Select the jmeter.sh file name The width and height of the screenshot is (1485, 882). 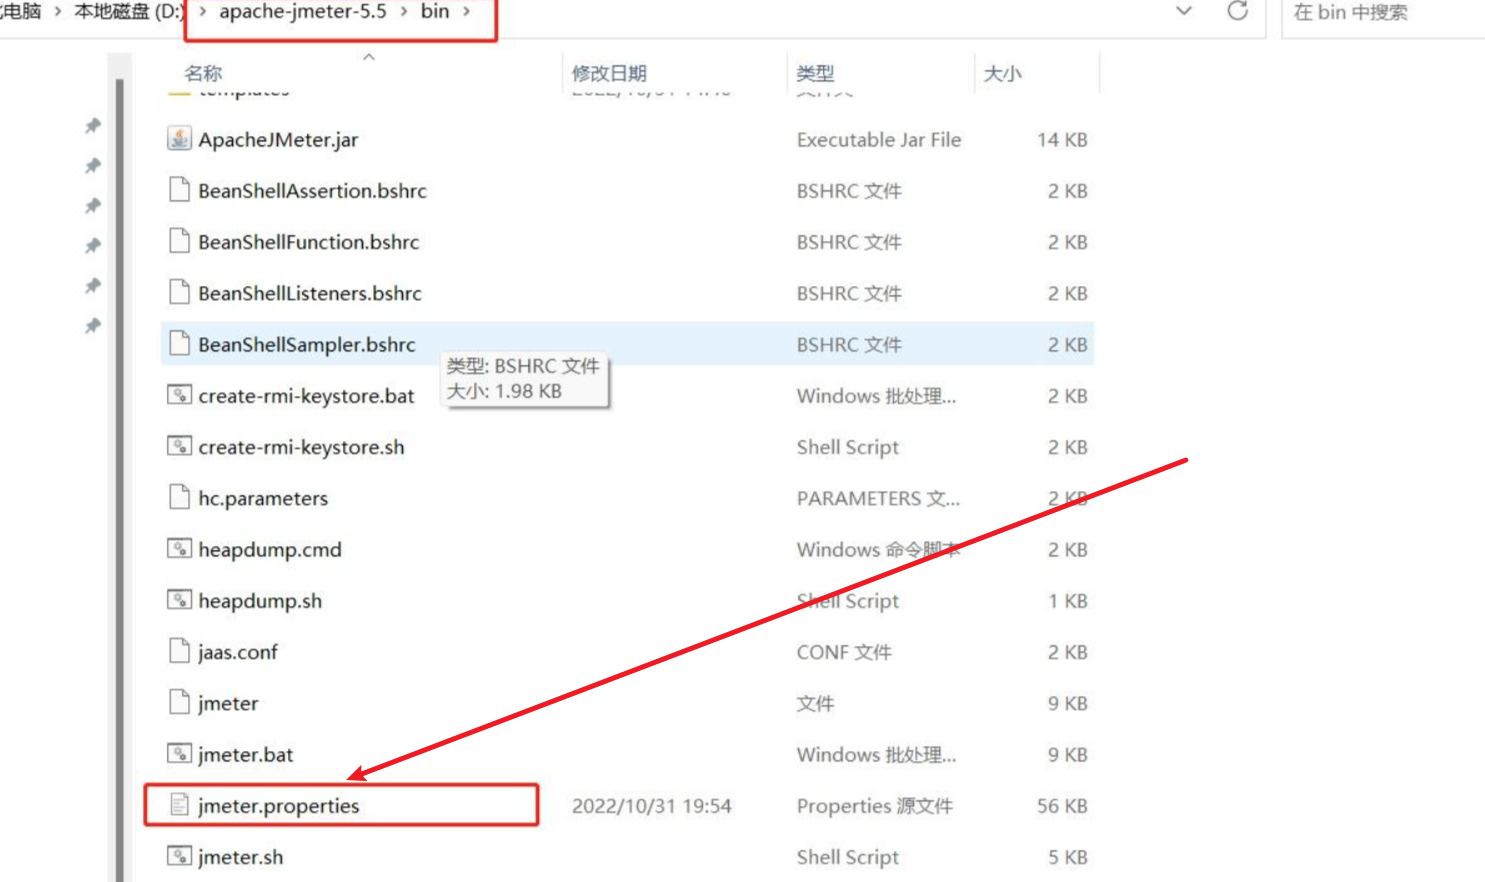point(241,857)
